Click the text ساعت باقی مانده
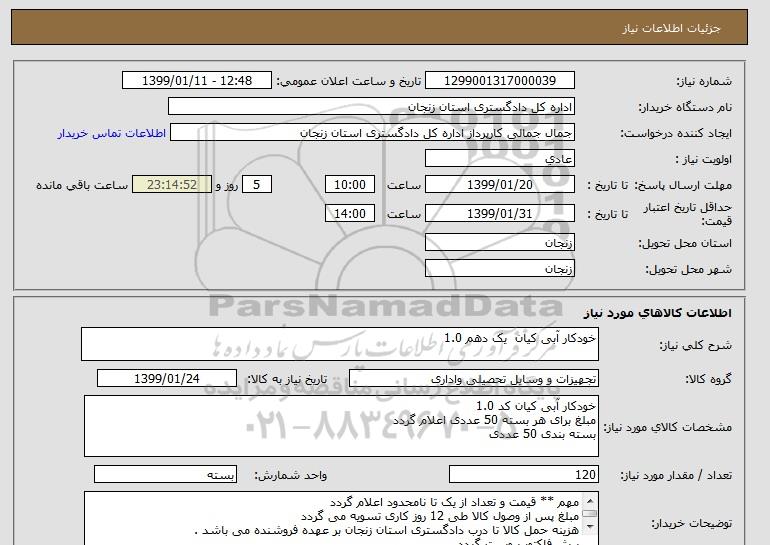Screen dimensions: 770x545 click(x=82, y=185)
